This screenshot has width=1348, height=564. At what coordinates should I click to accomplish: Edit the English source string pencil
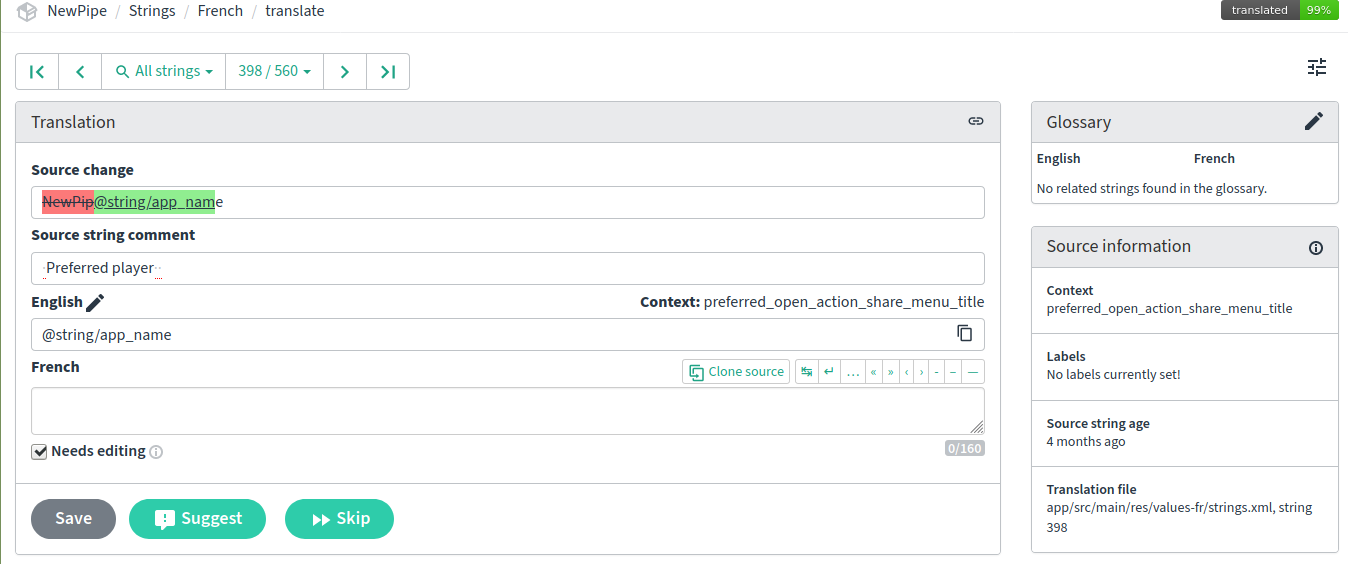pyautogui.click(x=95, y=302)
